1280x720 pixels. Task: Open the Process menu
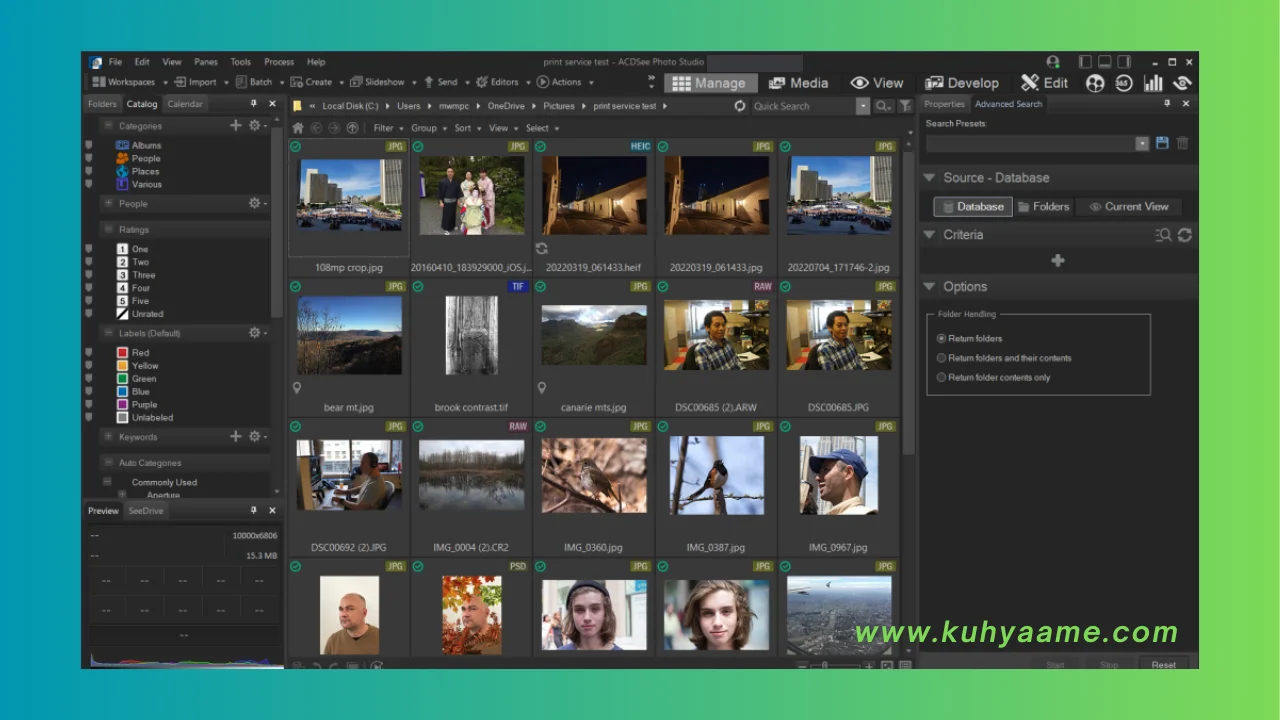tap(279, 62)
